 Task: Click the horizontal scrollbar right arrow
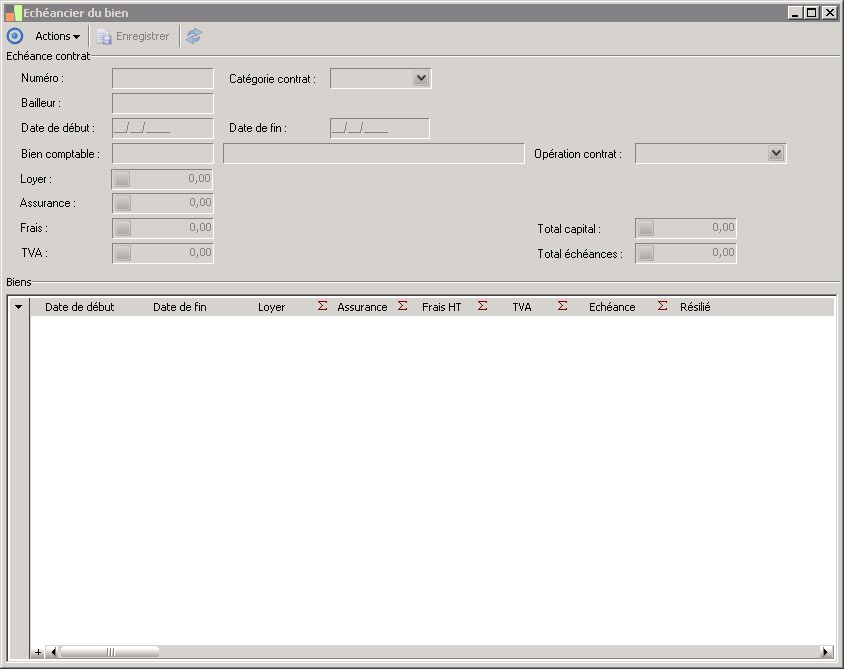(x=826, y=652)
